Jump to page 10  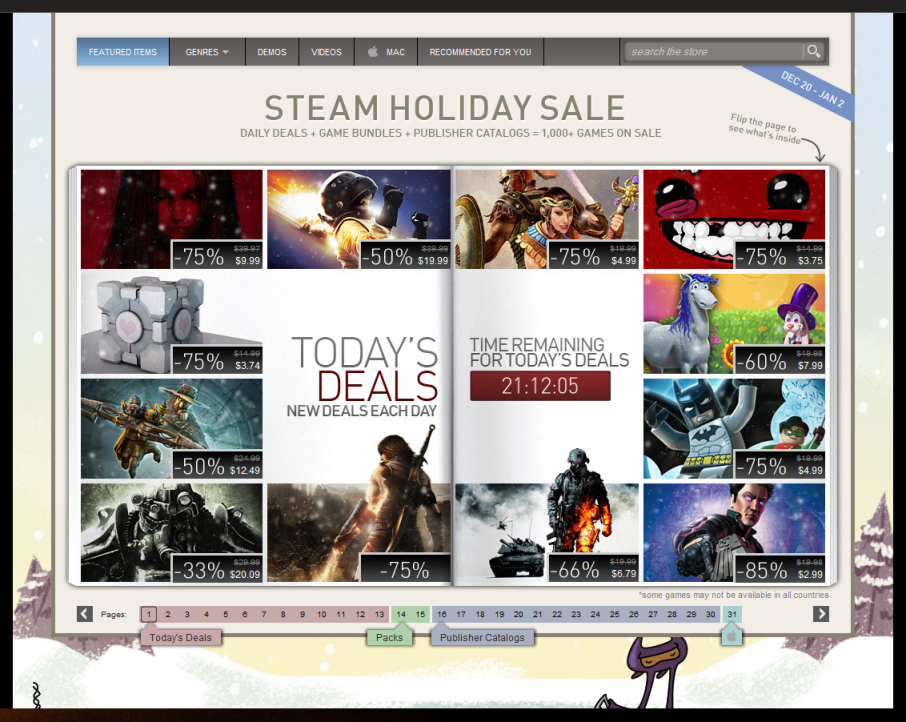click(x=321, y=614)
